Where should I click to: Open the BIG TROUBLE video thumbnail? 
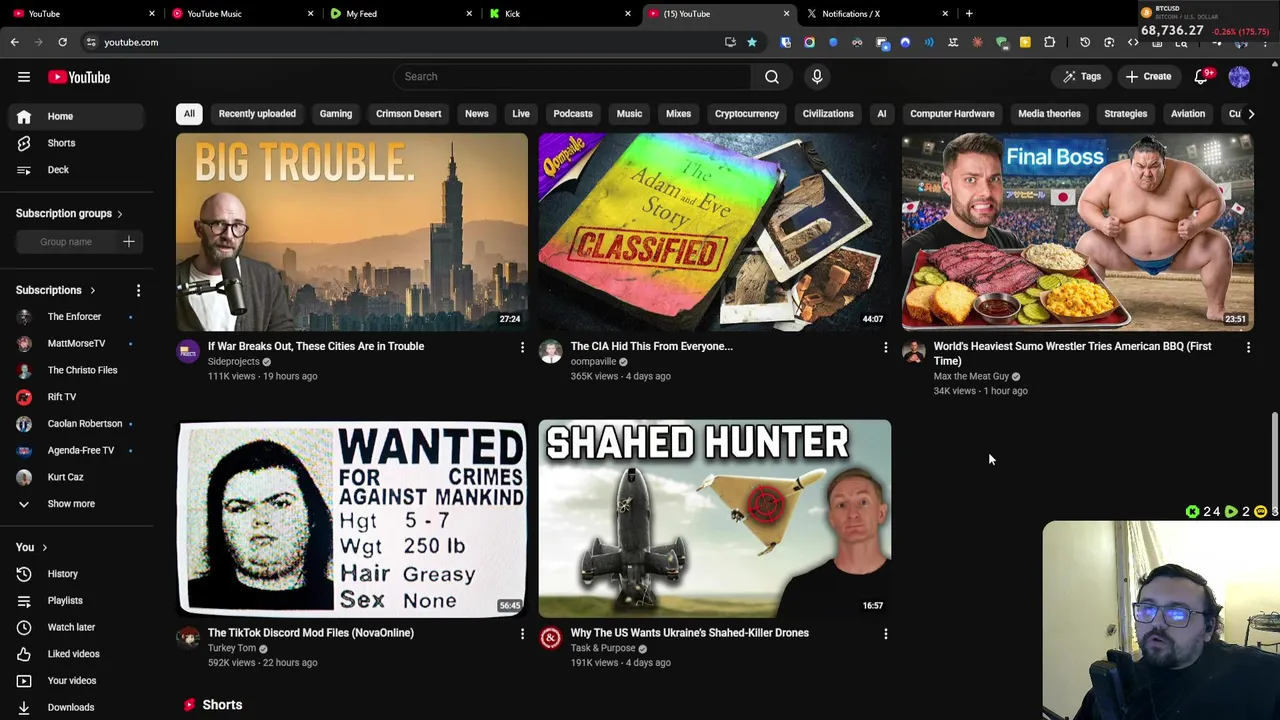pyautogui.click(x=352, y=232)
